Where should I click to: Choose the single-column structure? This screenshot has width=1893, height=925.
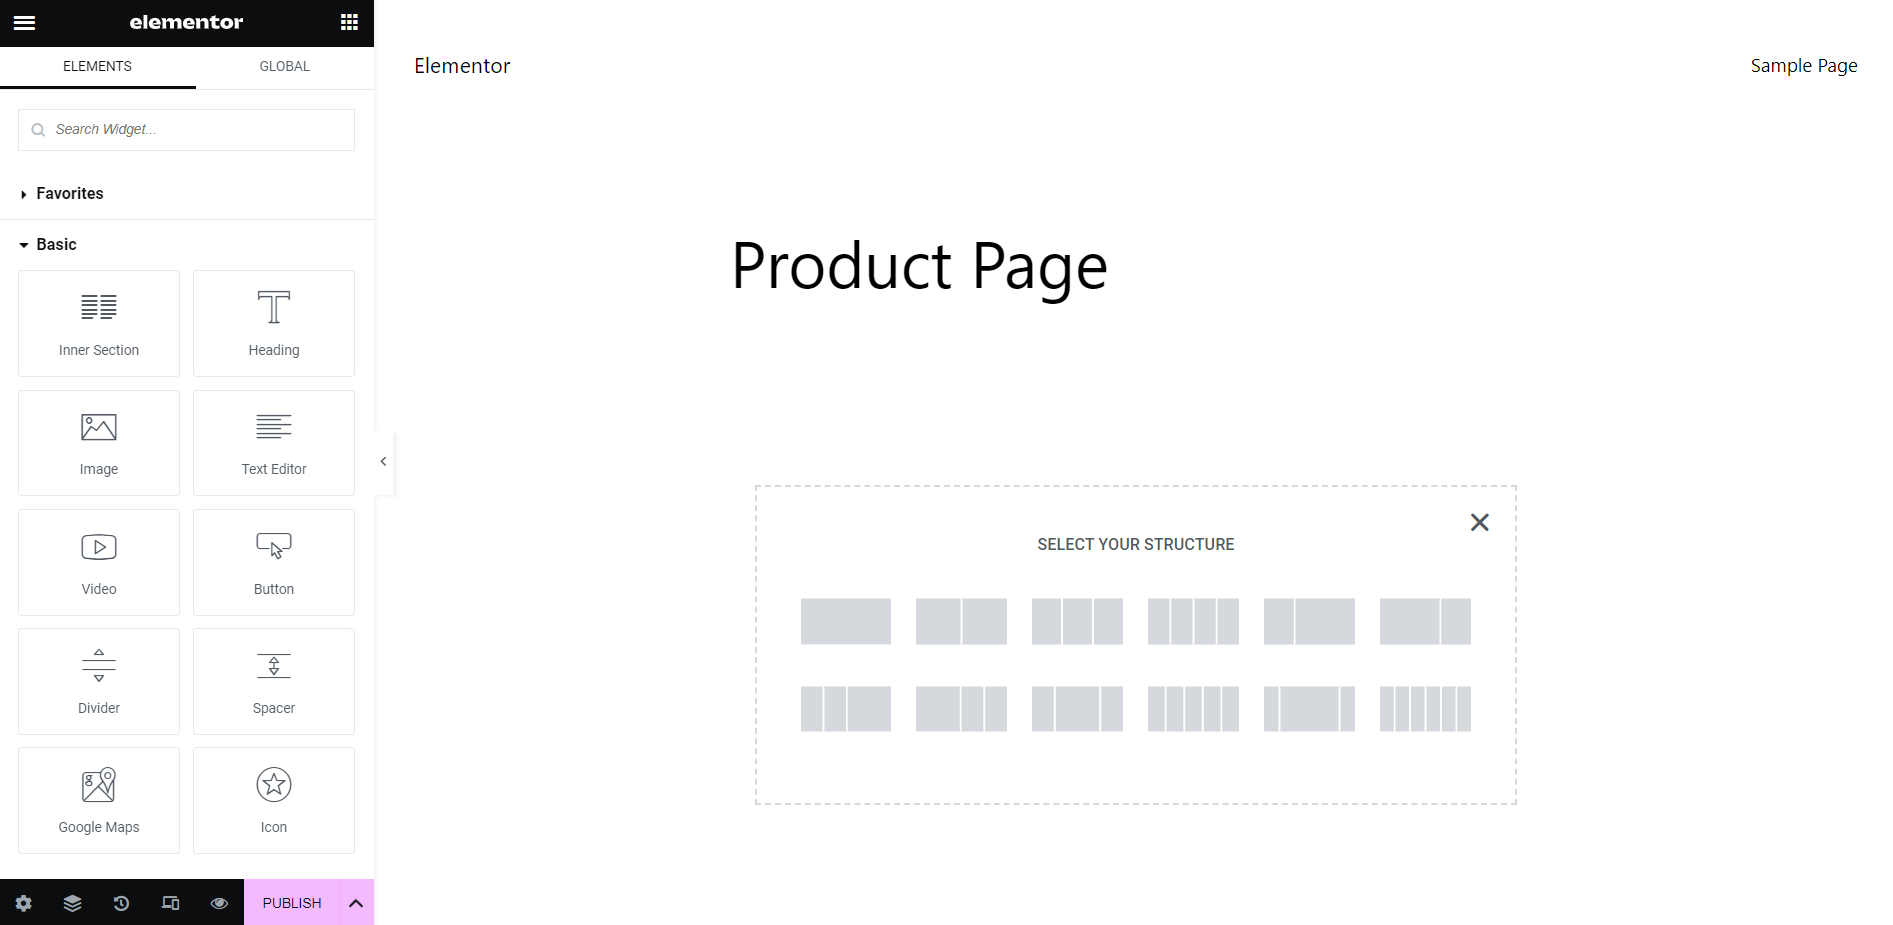click(846, 622)
